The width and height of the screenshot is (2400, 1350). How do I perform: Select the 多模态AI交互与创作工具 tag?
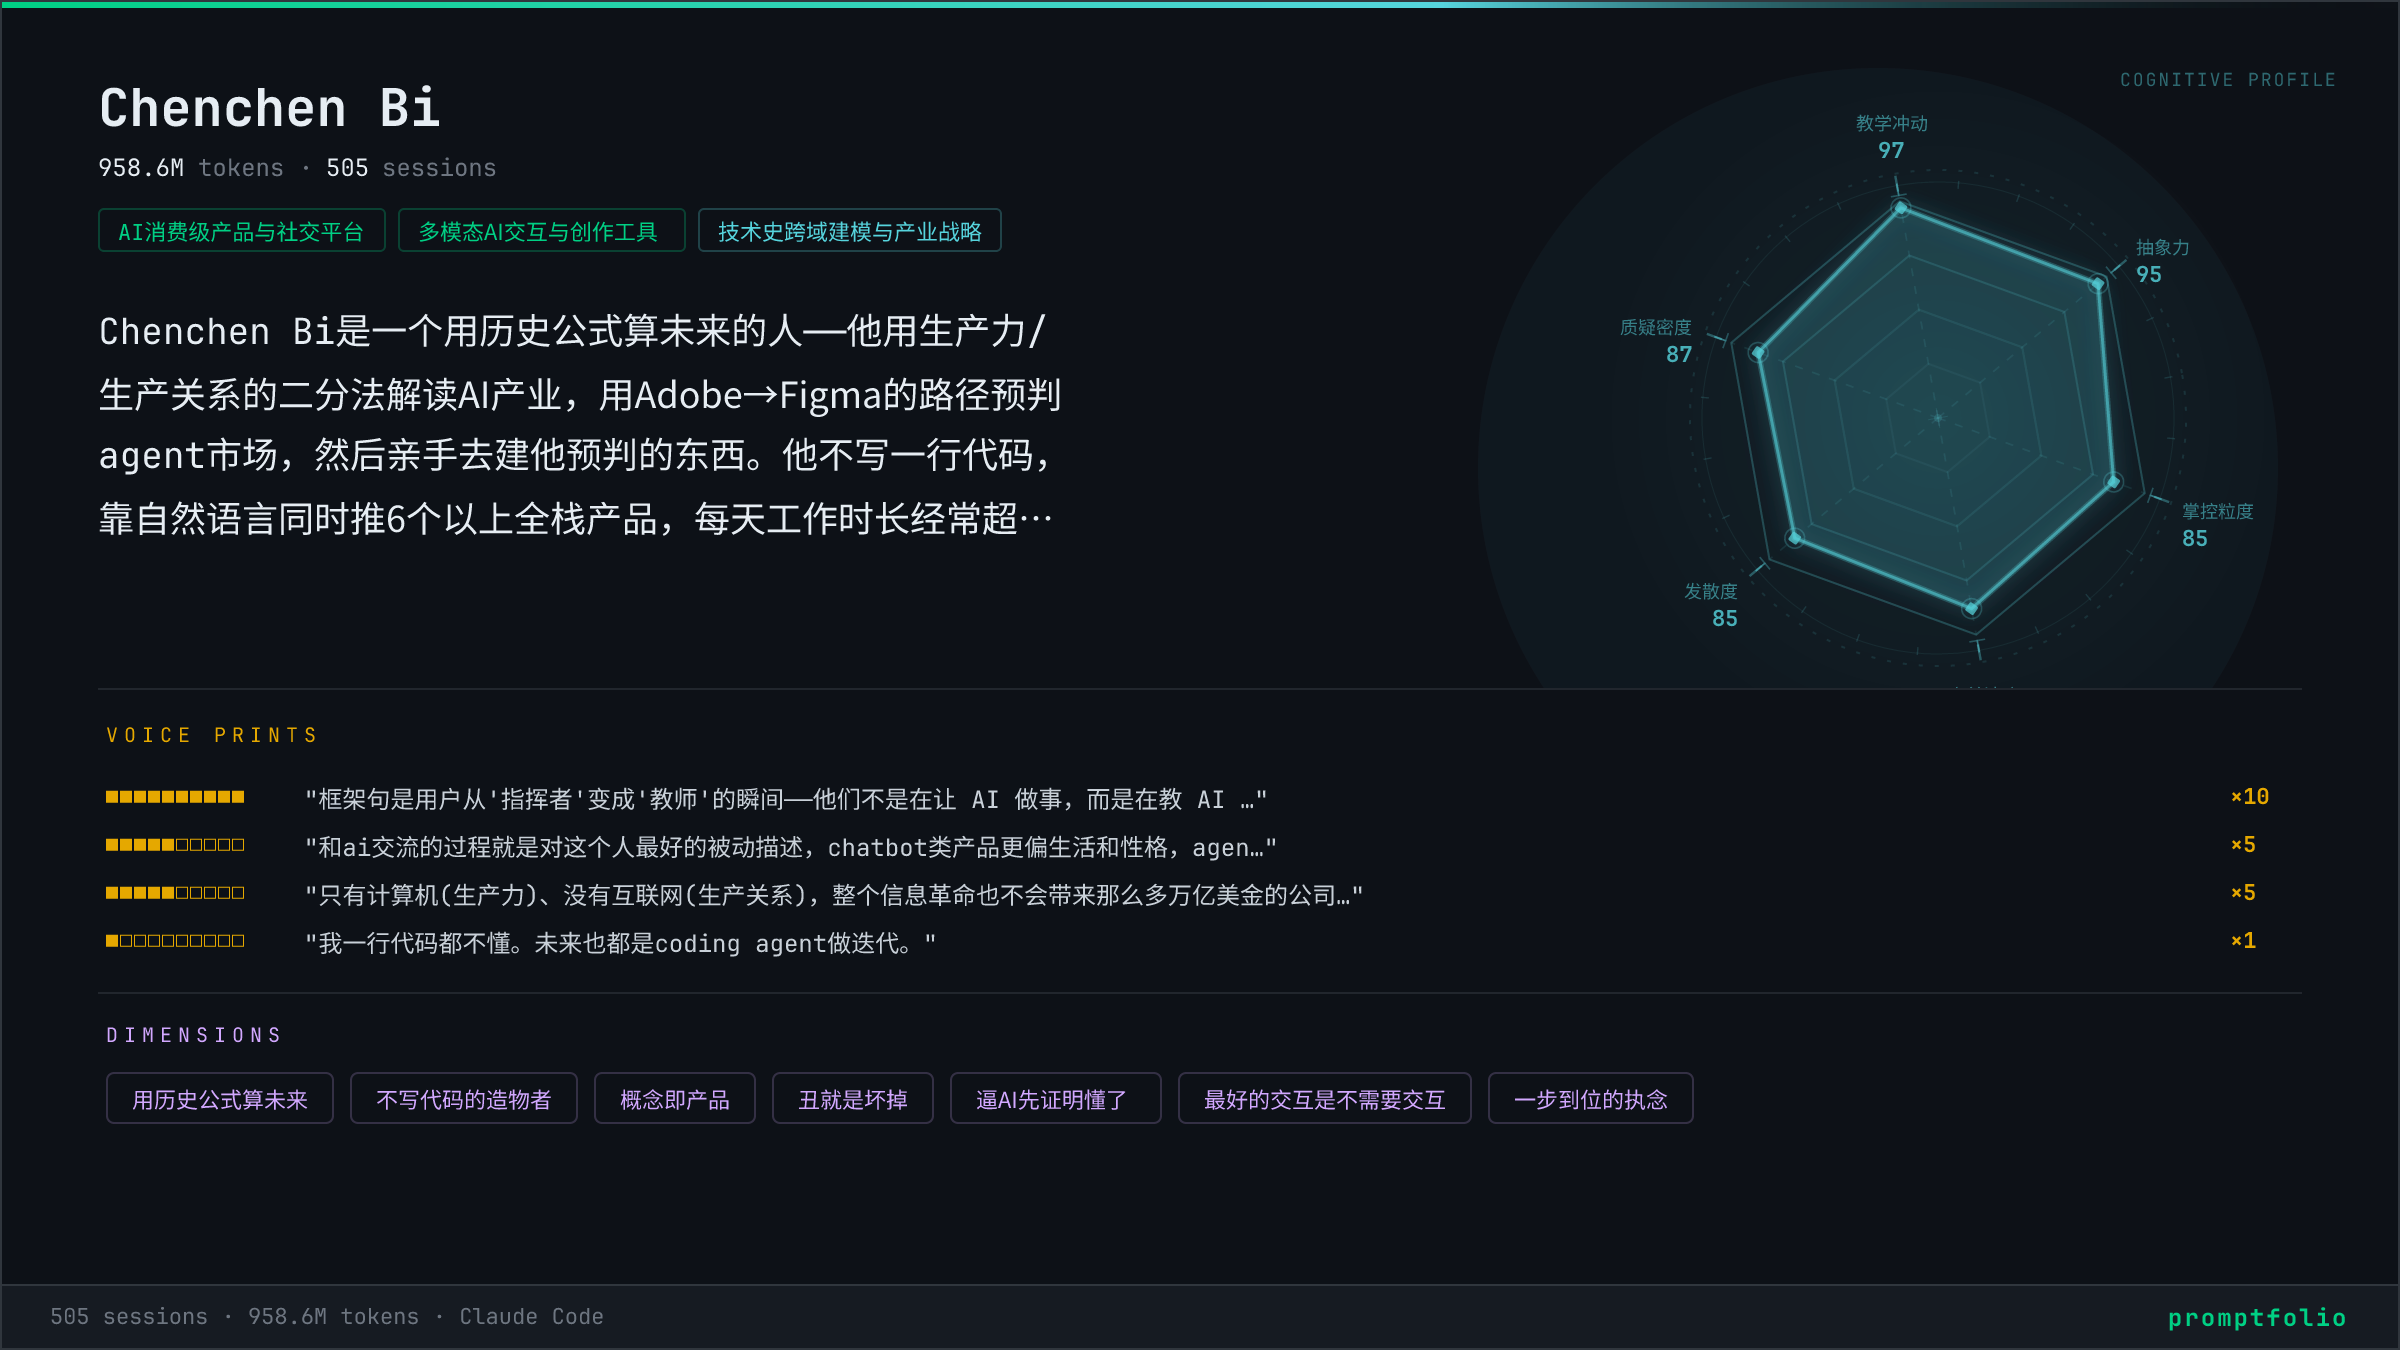(540, 231)
